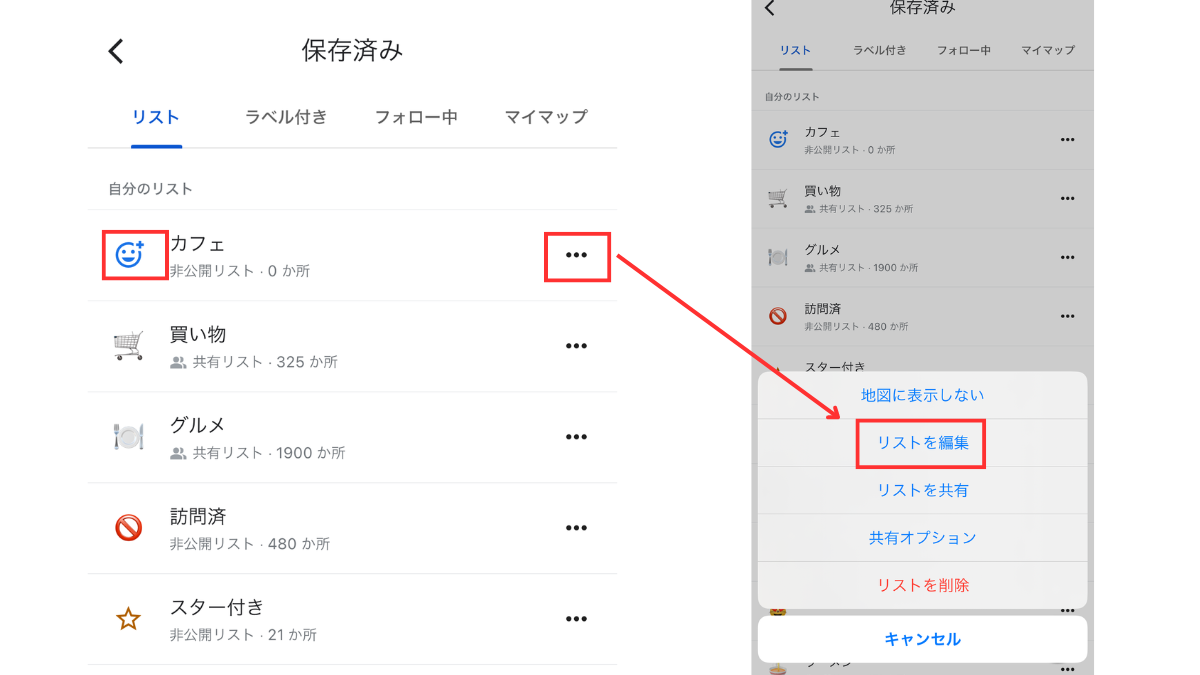Open the three-dot menu for 訪問済 in left panel
Image resolution: width=1200 pixels, height=675 pixels.
576,528
